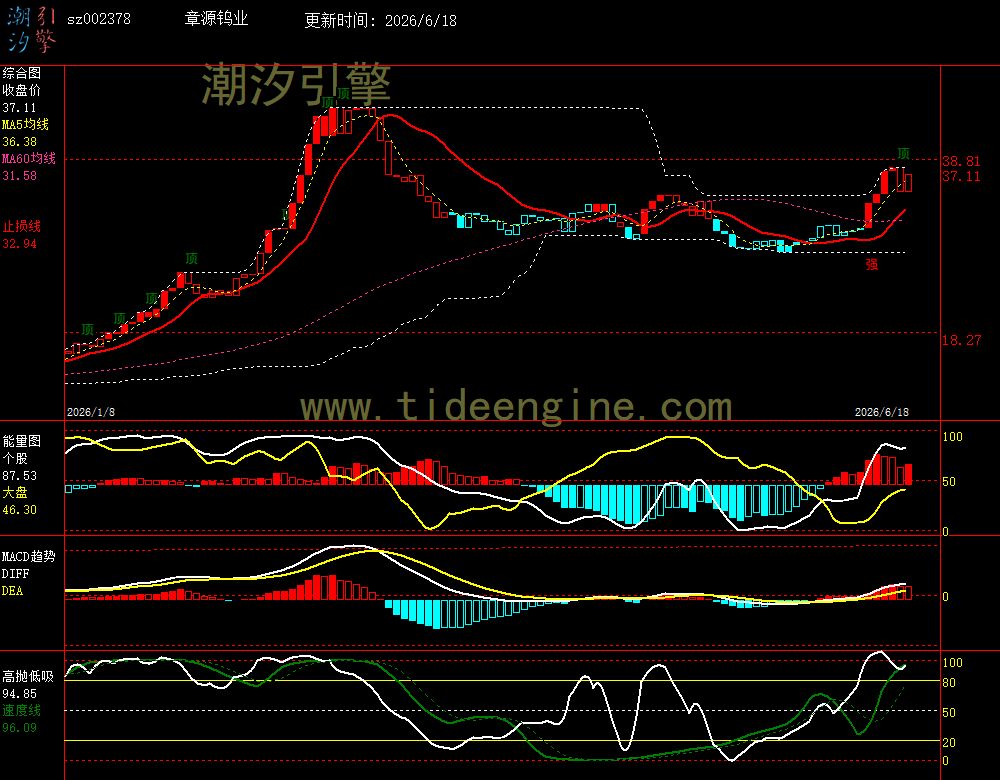Click the 37.11 value under 收盘价
This screenshot has width=1000, height=780.
(19, 108)
